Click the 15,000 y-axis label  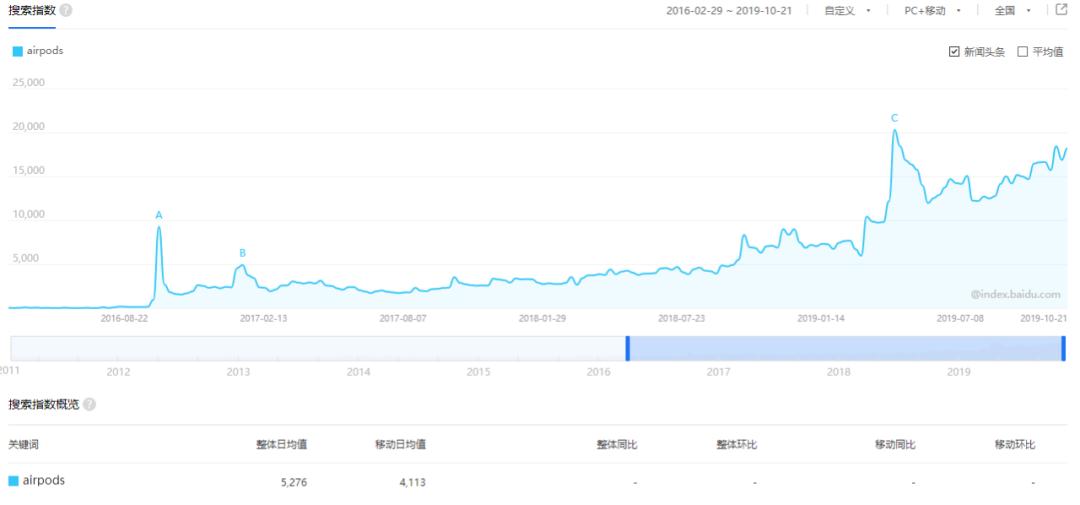click(30, 171)
